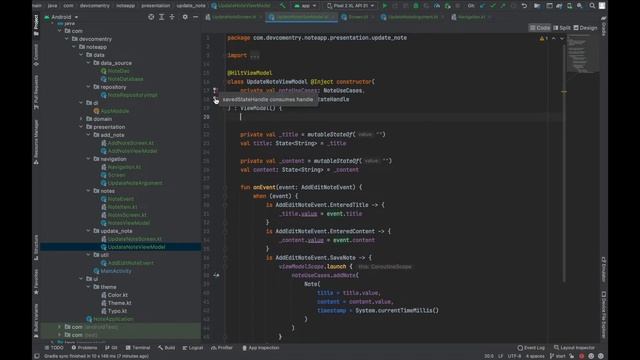Click the Git commit checkmark icon
This screenshot has width=640, height=360.
[493, 6]
